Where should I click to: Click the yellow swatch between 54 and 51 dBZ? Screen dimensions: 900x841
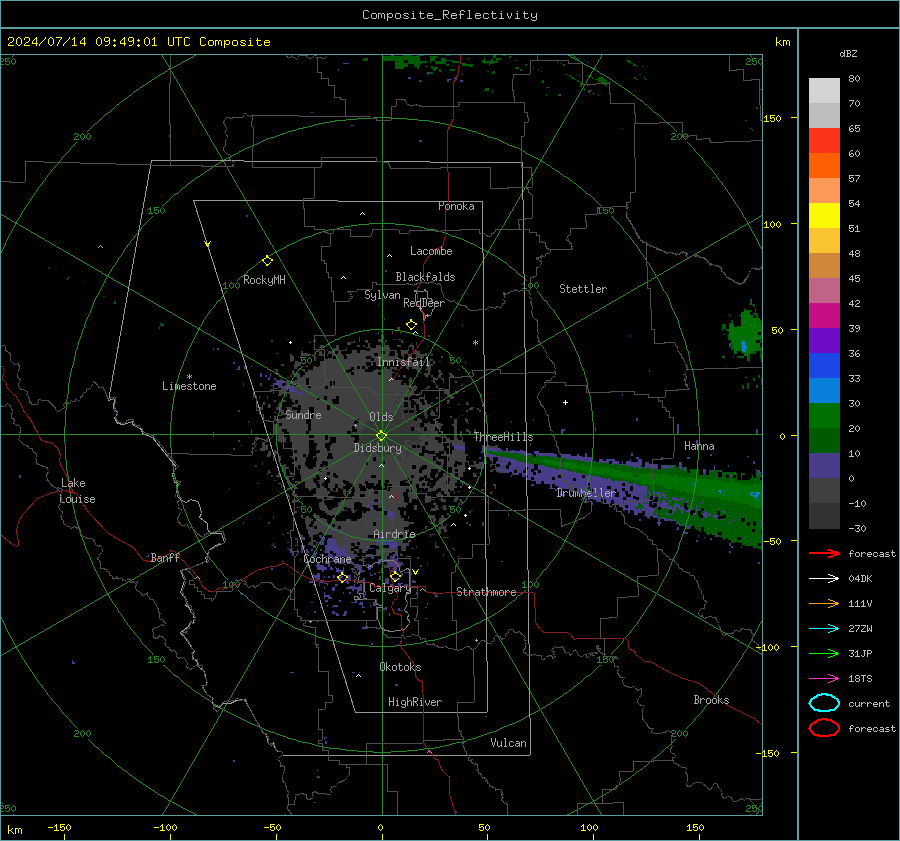click(x=824, y=216)
